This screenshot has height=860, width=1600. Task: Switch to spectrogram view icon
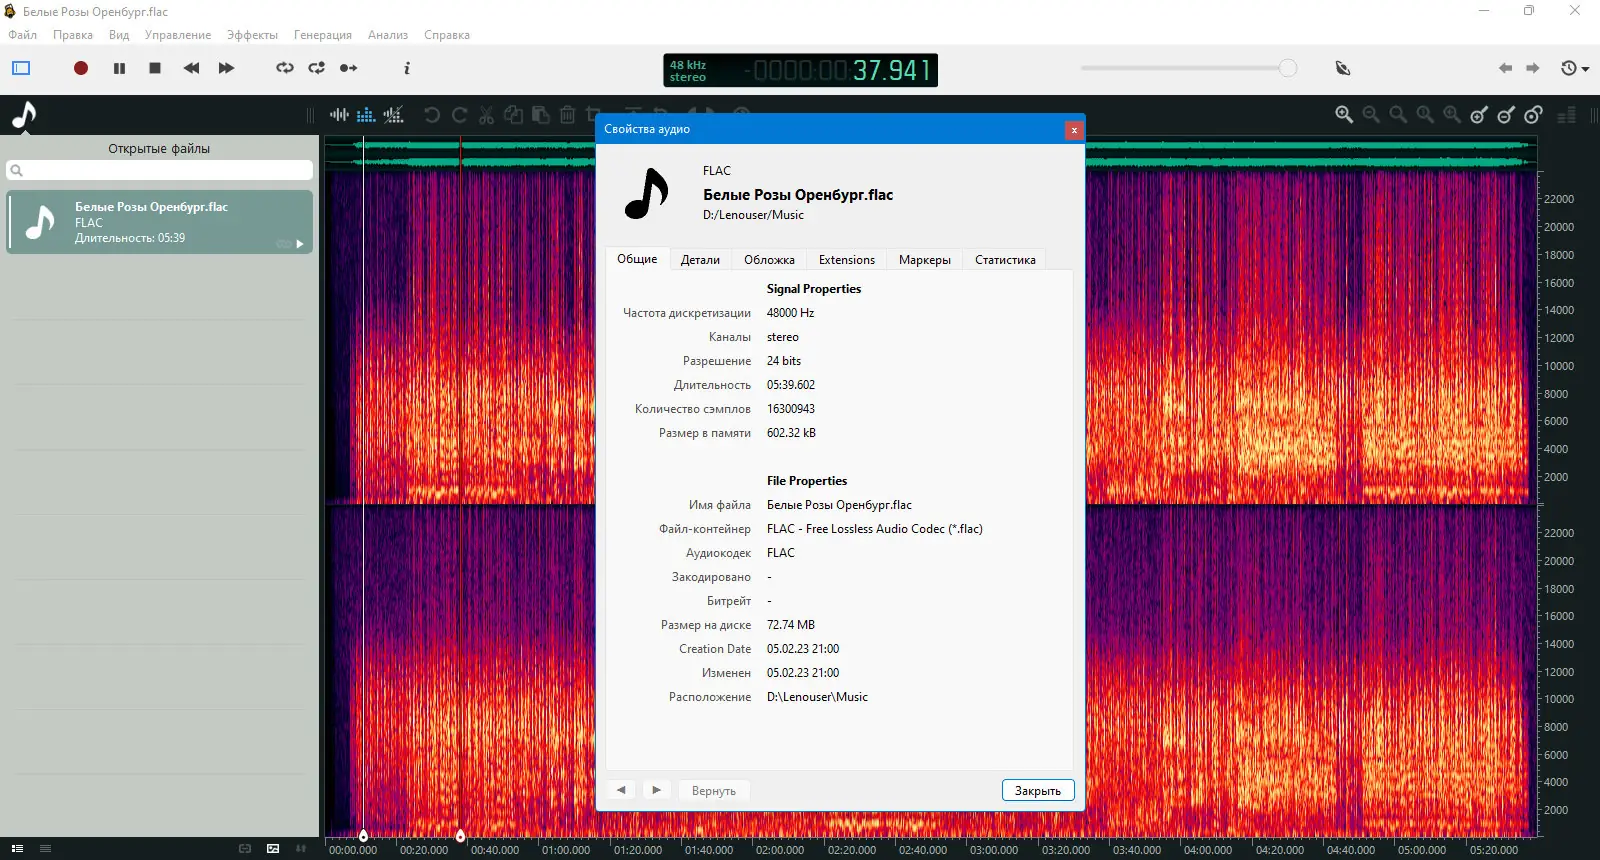pyautogui.click(x=366, y=115)
